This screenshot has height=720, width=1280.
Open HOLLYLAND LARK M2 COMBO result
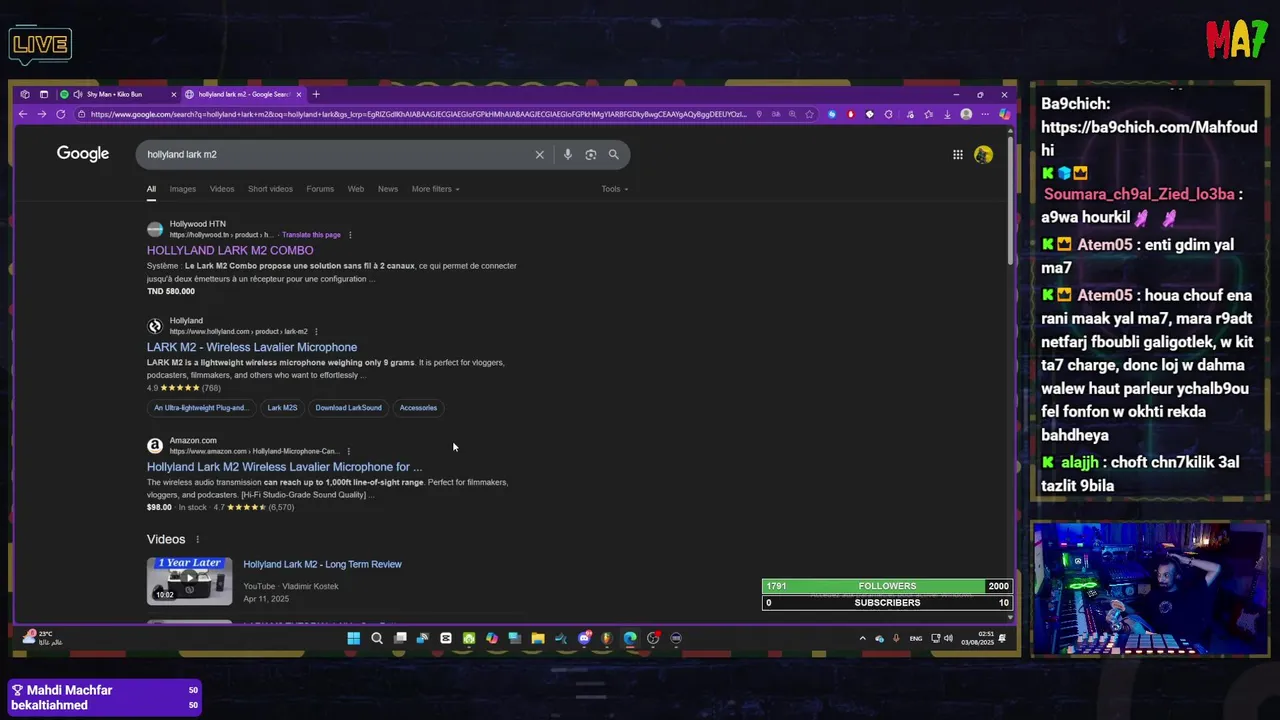(x=230, y=250)
